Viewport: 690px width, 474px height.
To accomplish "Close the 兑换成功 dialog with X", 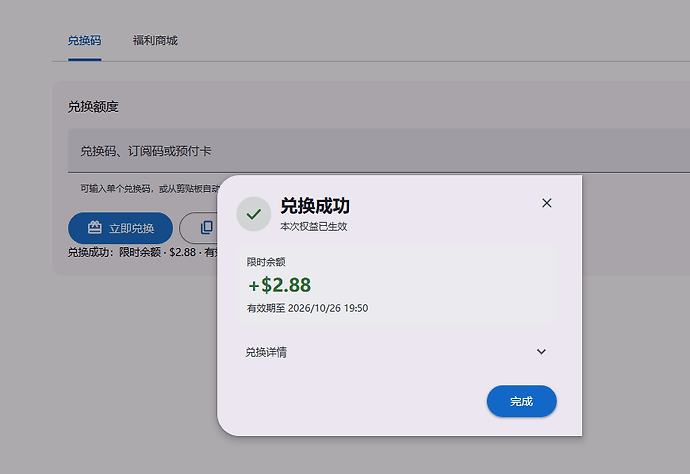I will click(547, 203).
